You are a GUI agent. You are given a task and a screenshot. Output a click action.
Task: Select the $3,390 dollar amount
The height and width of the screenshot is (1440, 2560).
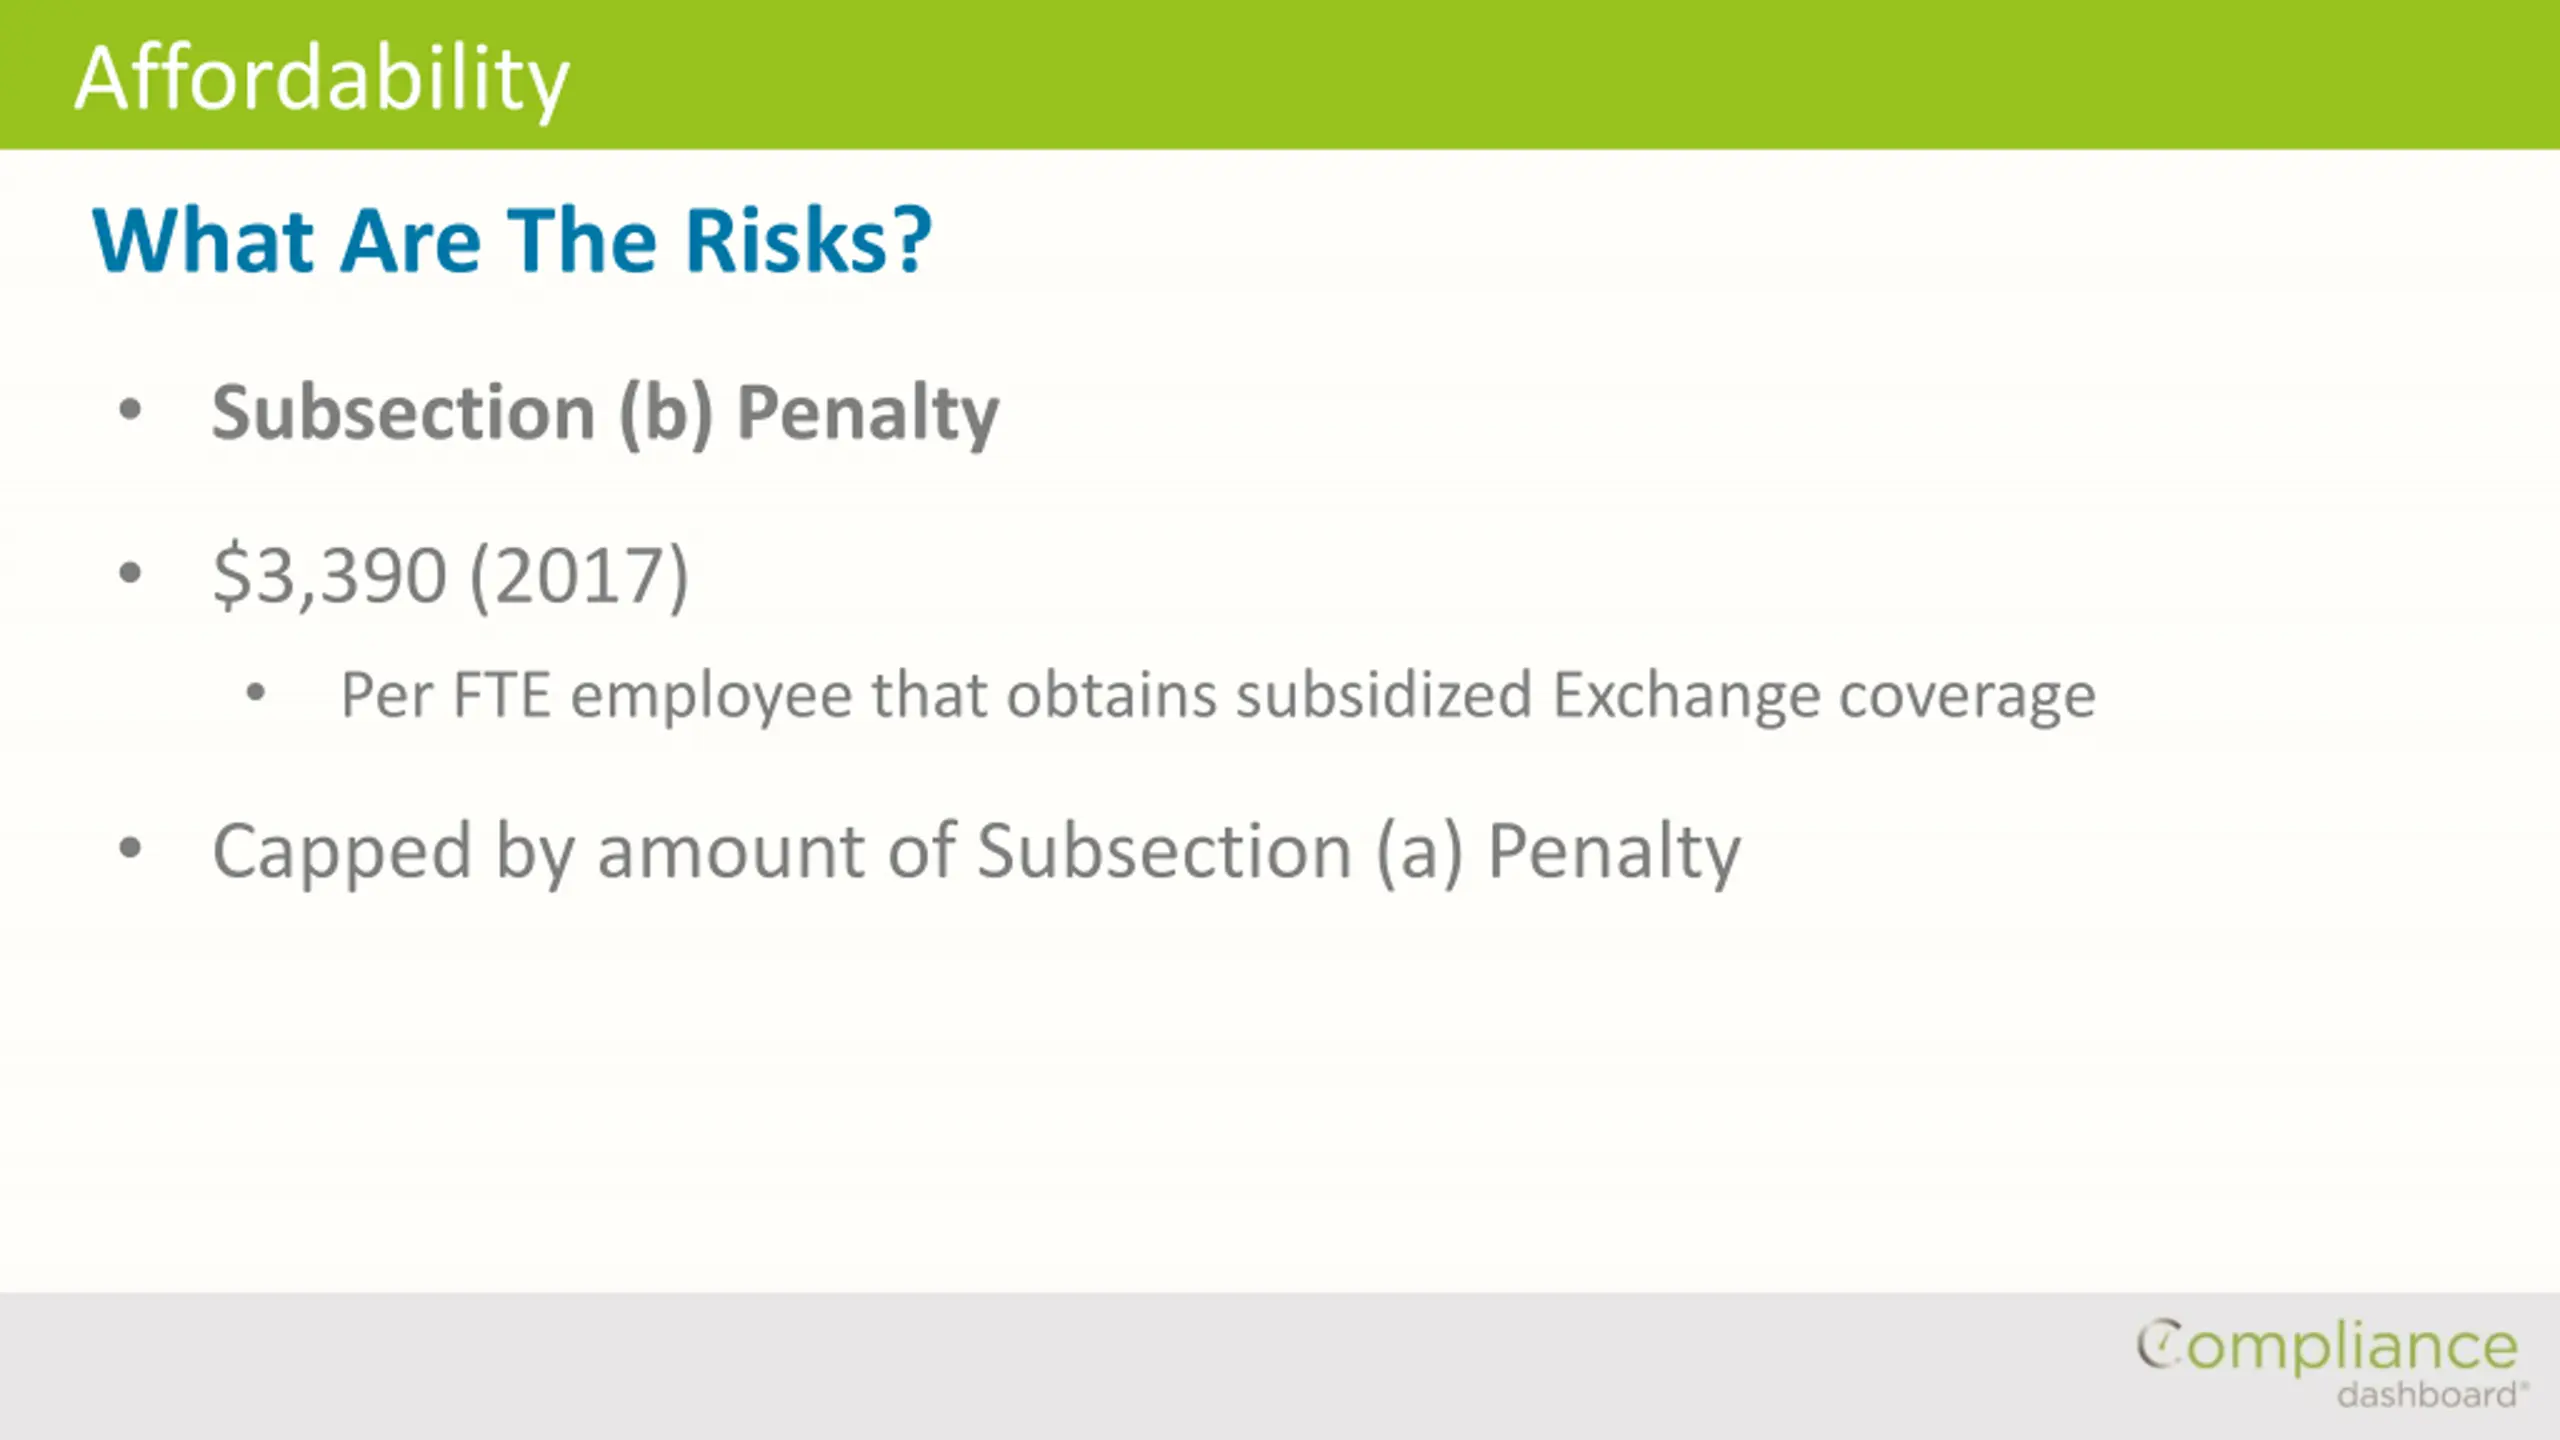(x=329, y=575)
